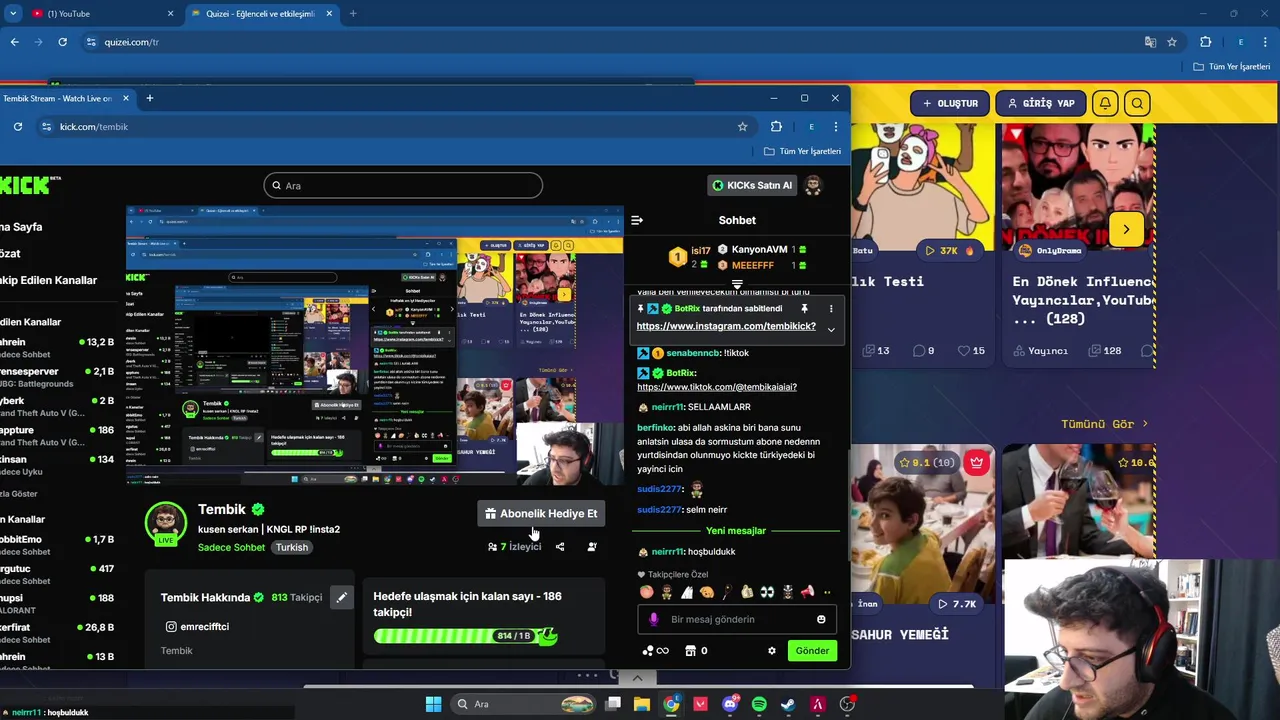1280x720 pixels.
Task: Open the viewers list icon showing 7 İzleyici
Action: pyautogui.click(x=492, y=547)
